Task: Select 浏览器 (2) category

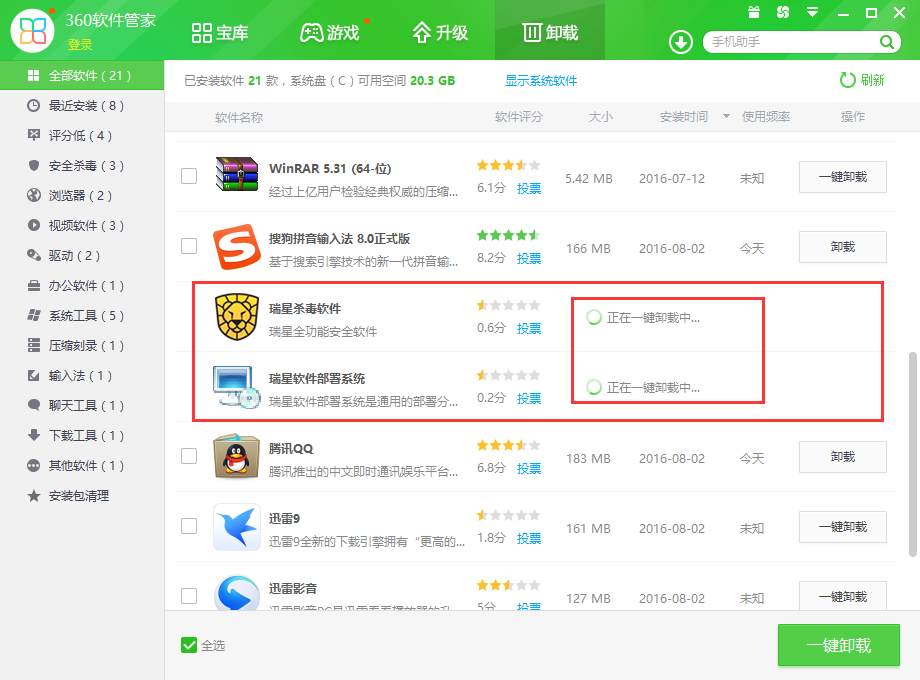Action: pyautogui.click(x=82, y=195)
